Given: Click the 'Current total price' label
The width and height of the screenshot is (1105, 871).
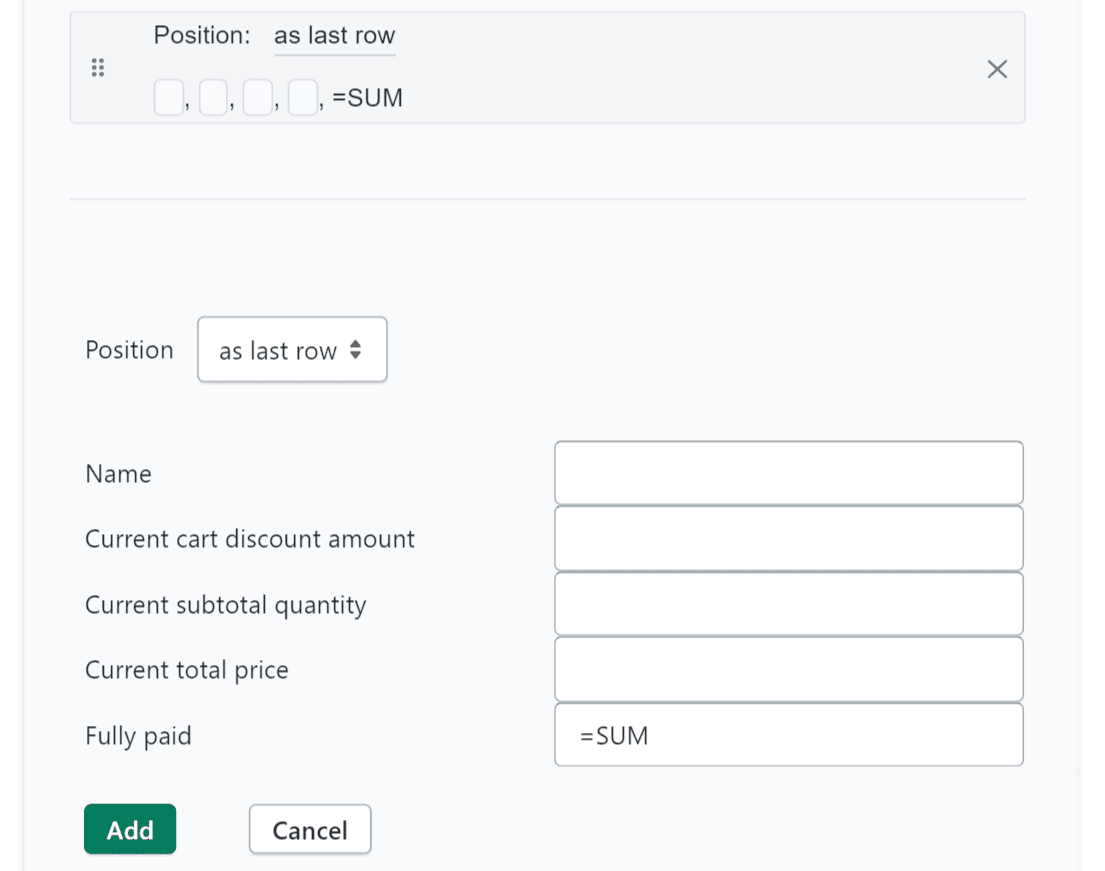Looking at the screenshot, I should click(x=186, y=670).
